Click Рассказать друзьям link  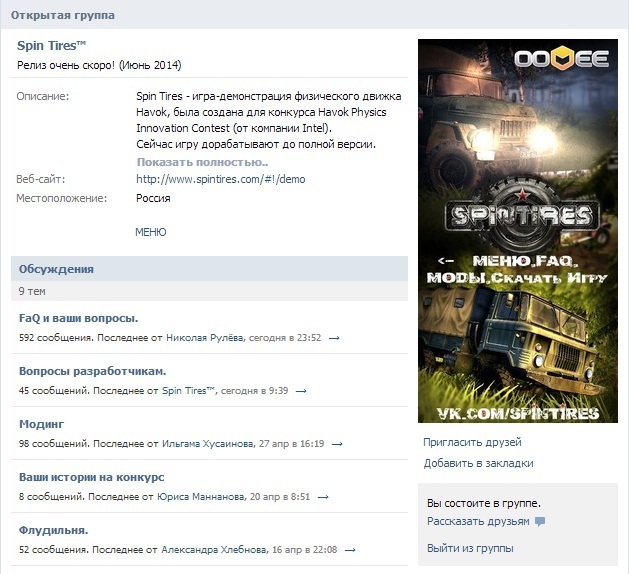tap(478, 521)
